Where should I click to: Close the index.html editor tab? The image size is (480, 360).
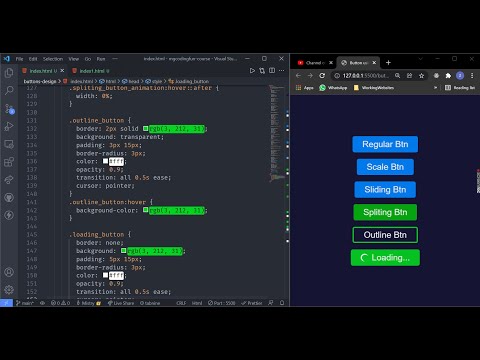click(62, 71)
